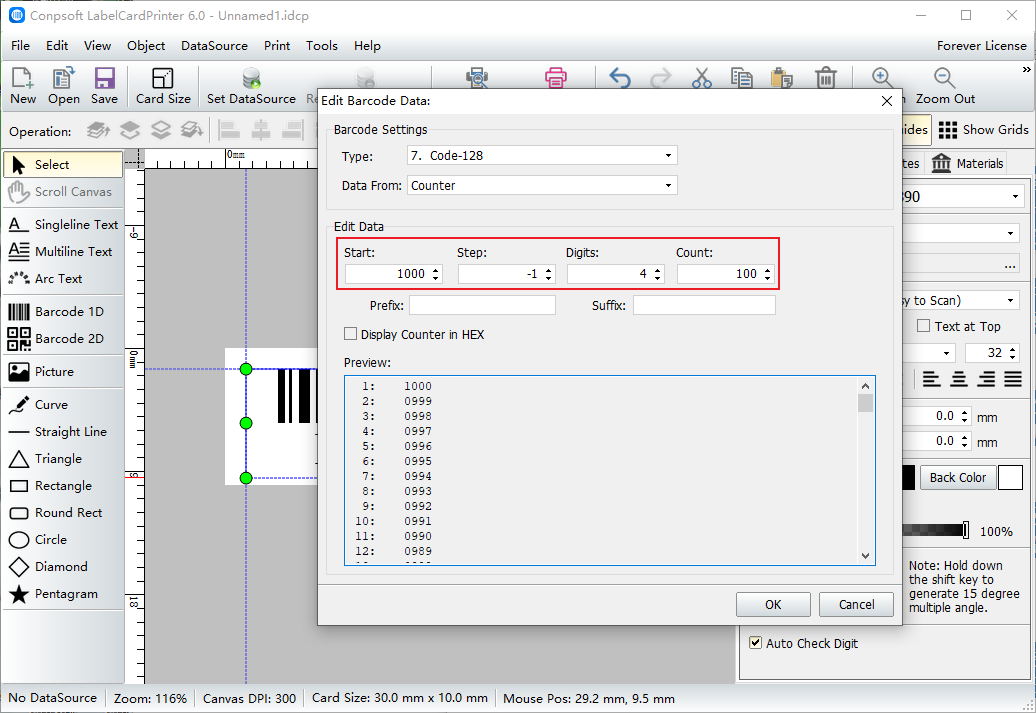This screenshot has width=1036, height=713.
Task: Open the DataSource menu
Action: click(x=214, y=46)
